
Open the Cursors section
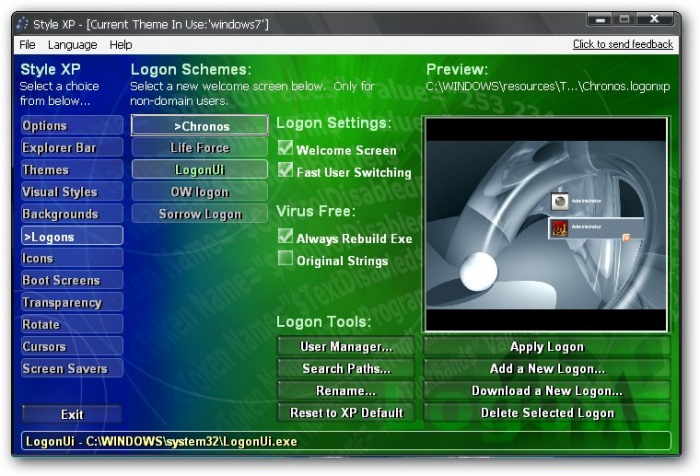pyautogui.click(x=72, y=347)
